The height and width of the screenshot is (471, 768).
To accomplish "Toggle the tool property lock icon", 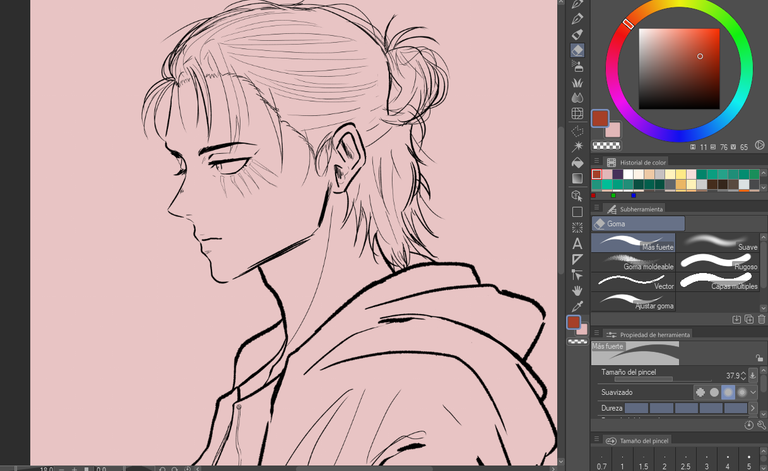I will (759, 358).
